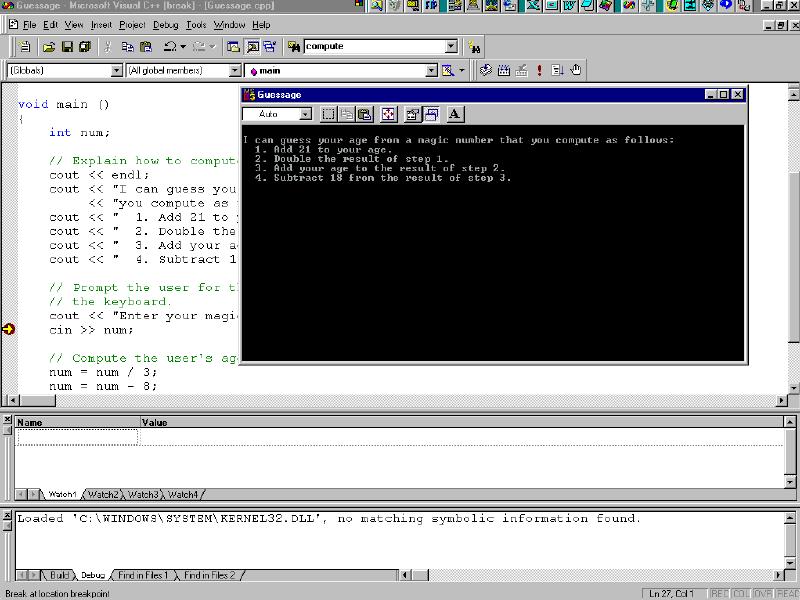The width and height of the screenshot is (800, 600).
Task: Click the Workspace window icon
Action: tap(234, 47)
